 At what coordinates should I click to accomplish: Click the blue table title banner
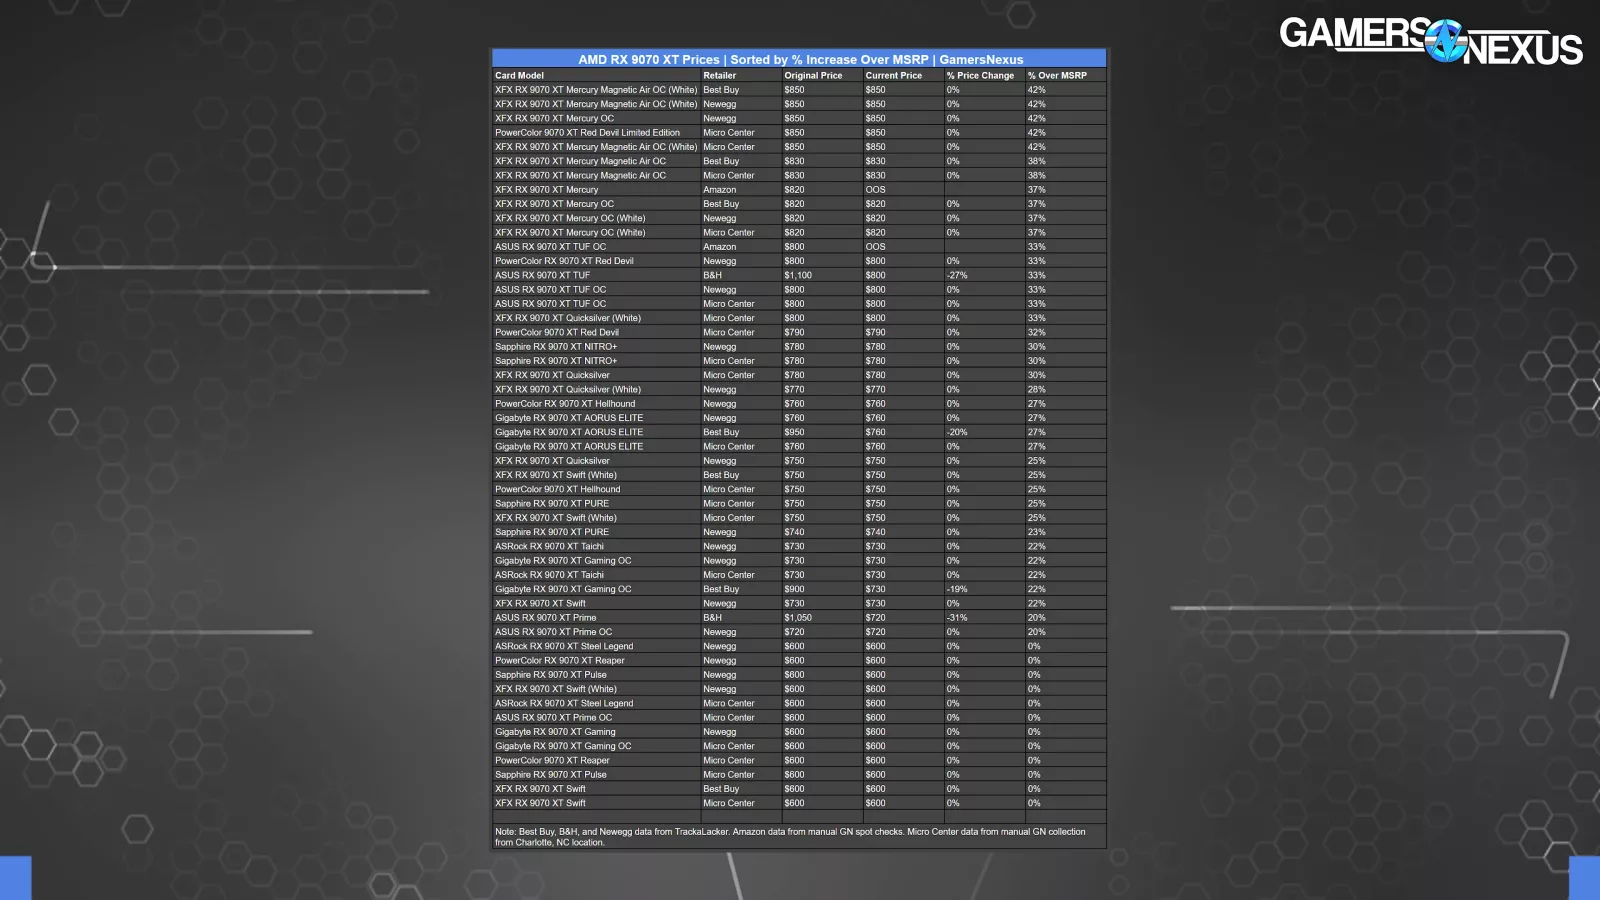coord(799,59)
